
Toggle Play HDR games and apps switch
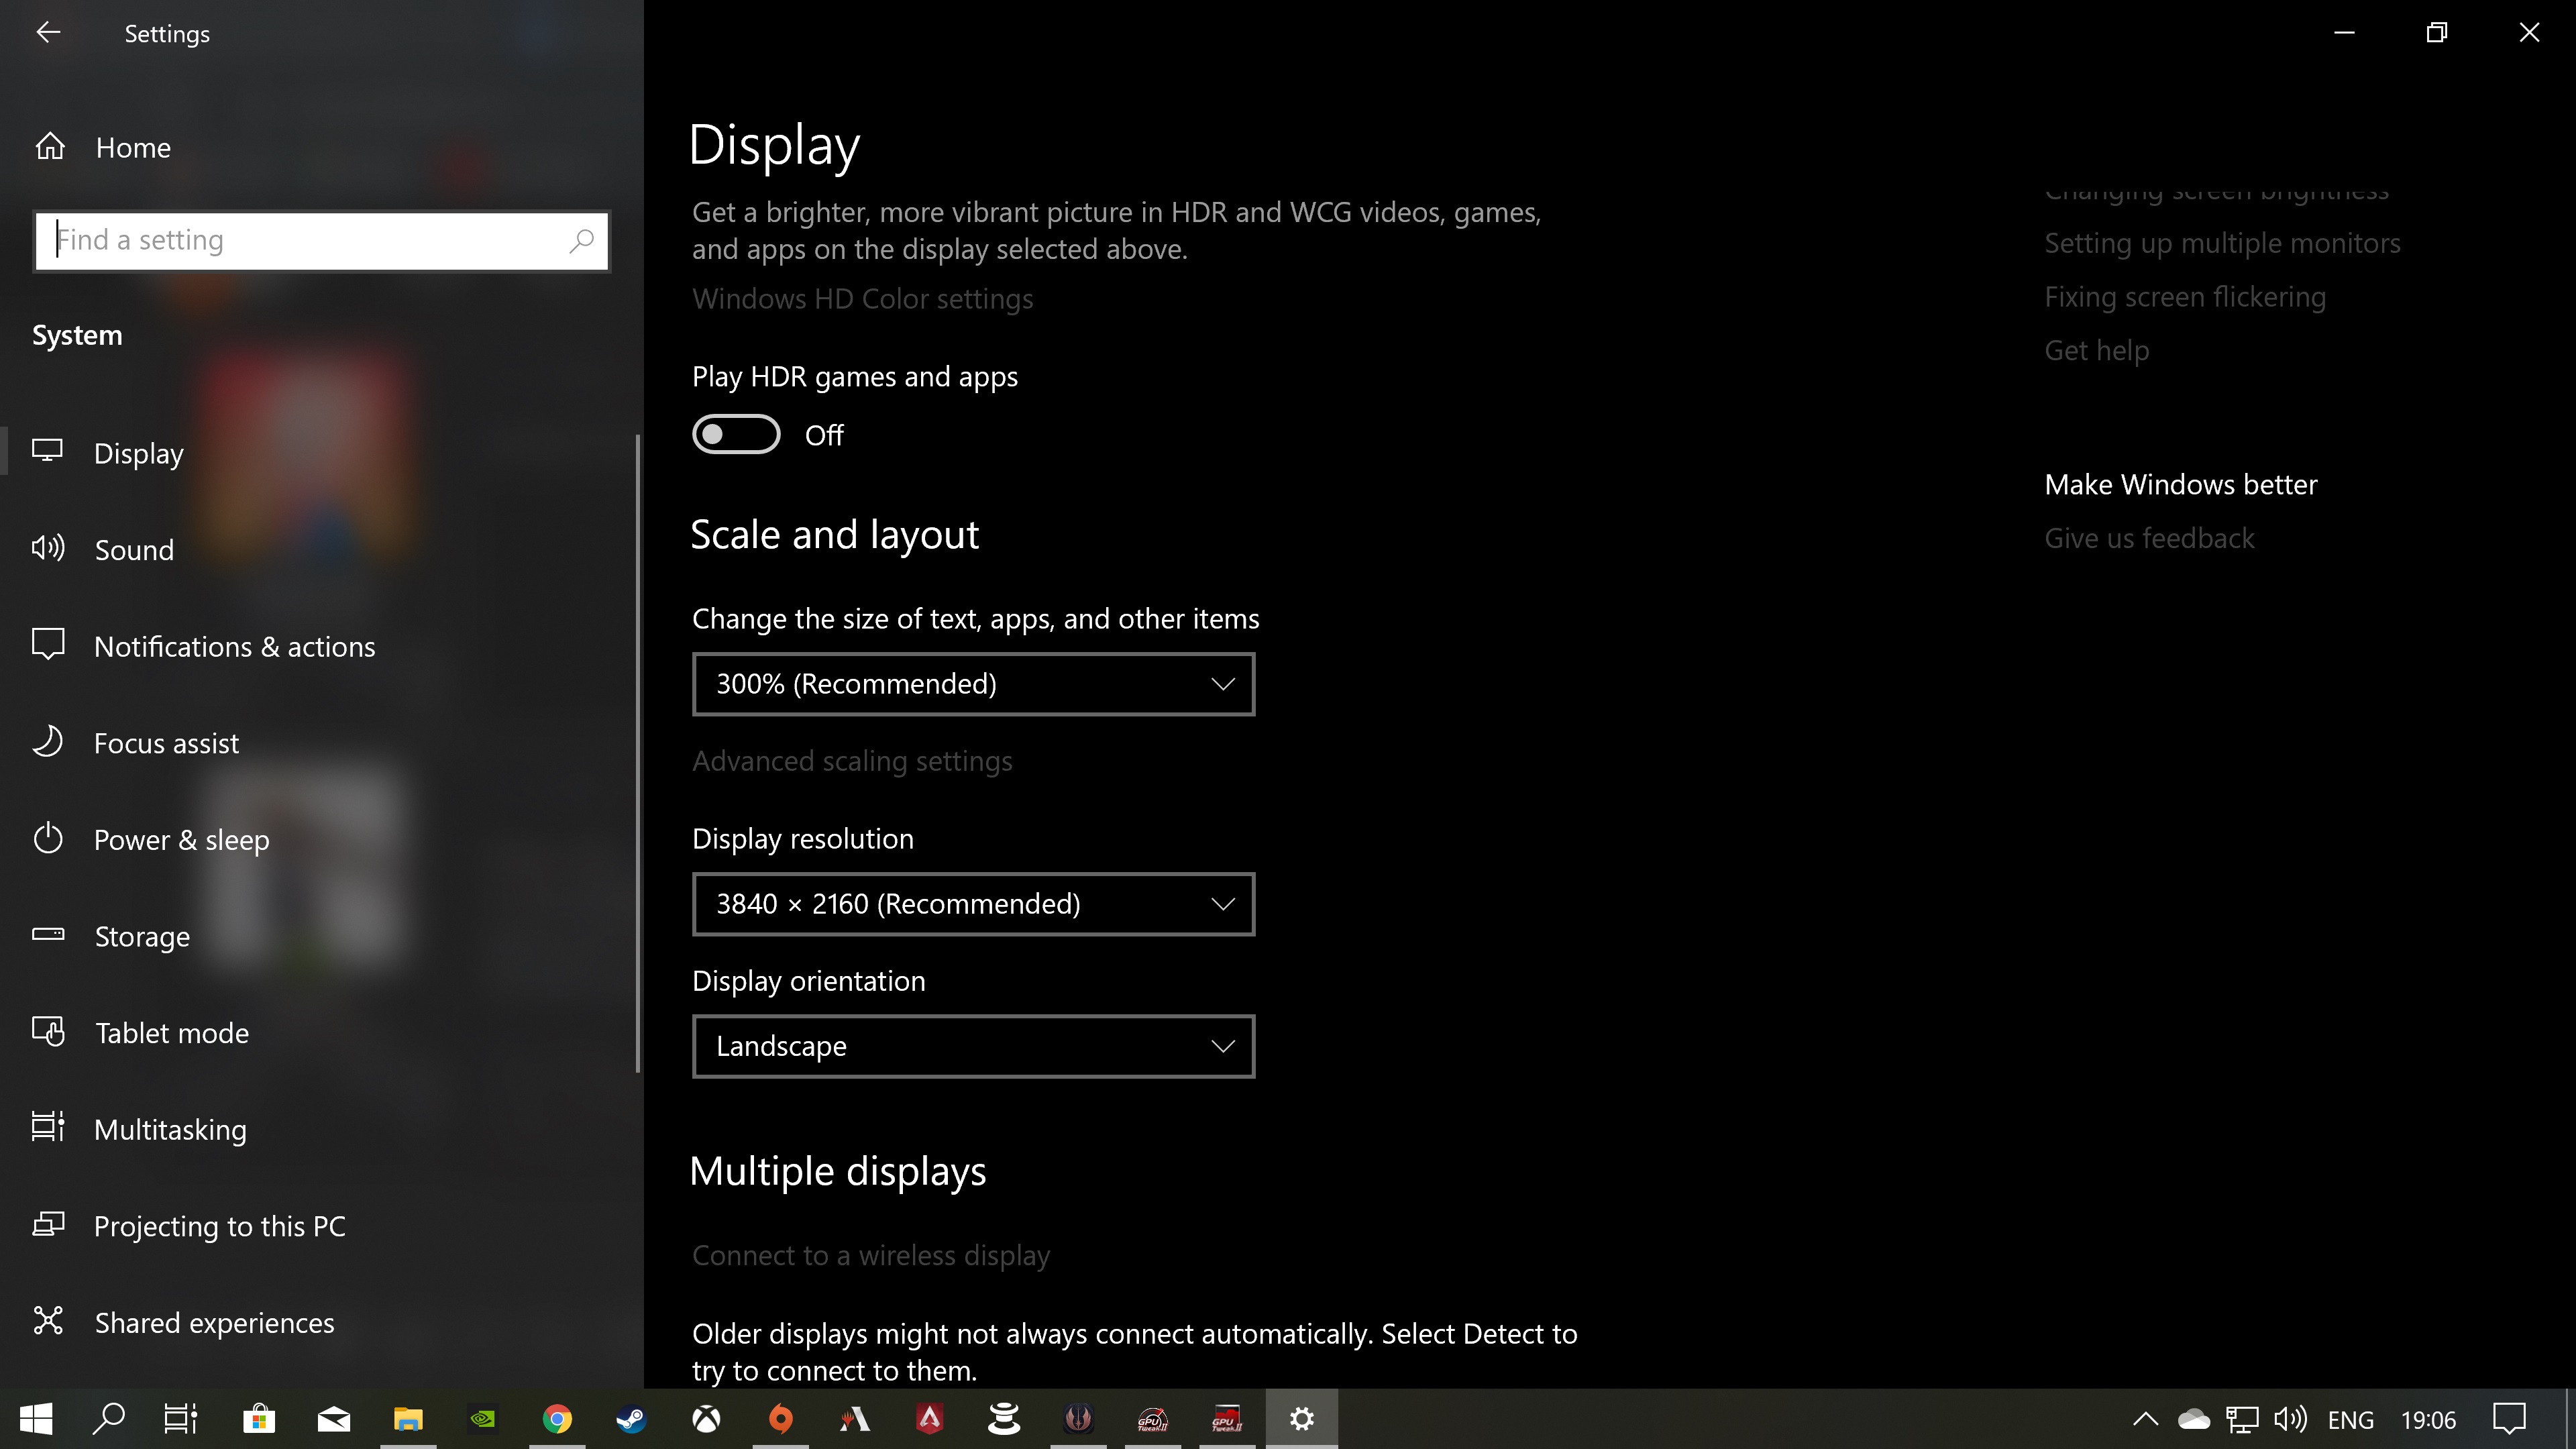pyautogui.click(x=736, y=434)
